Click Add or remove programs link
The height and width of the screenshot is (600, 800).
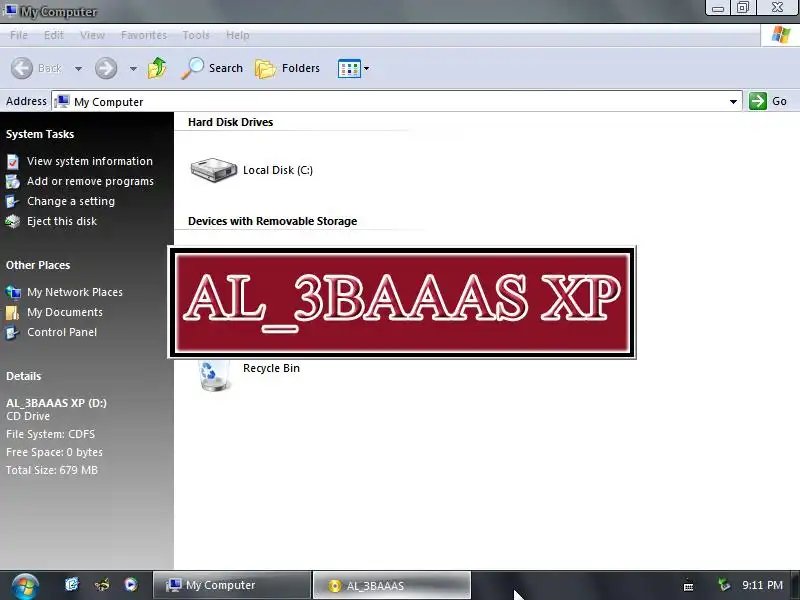point(90,181)
